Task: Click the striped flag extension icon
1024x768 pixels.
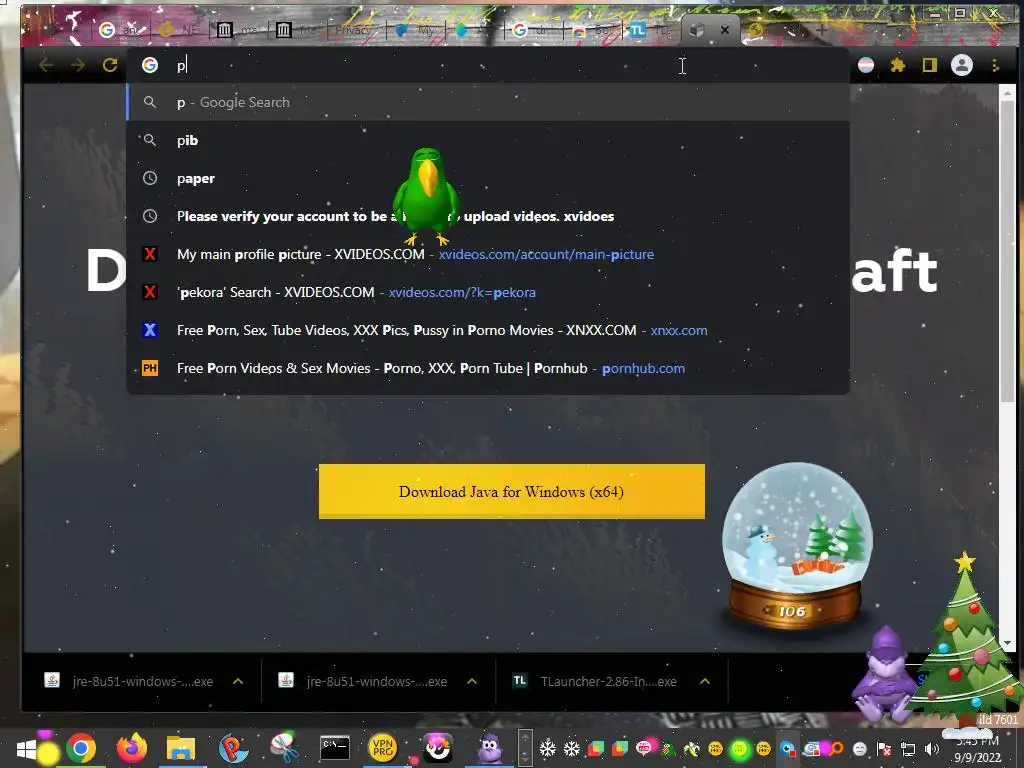Action: point(866,65)
